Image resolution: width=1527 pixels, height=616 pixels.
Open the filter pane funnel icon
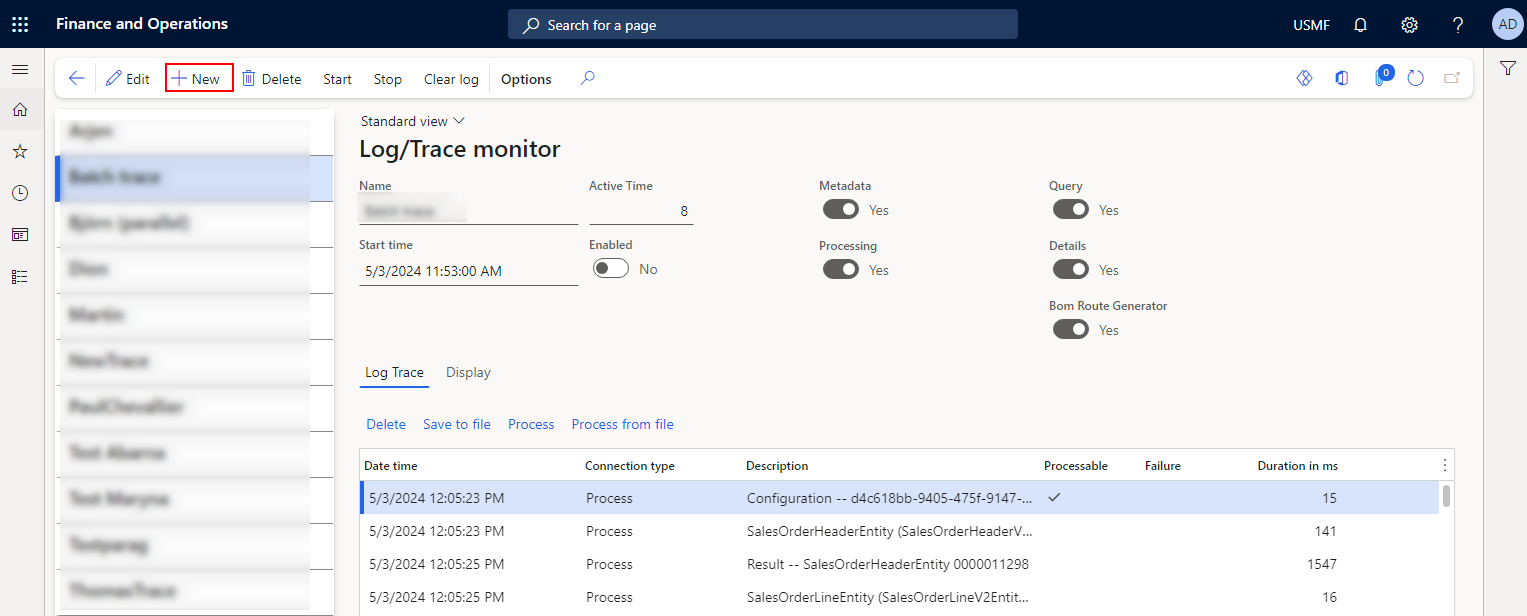(1507, 68)
